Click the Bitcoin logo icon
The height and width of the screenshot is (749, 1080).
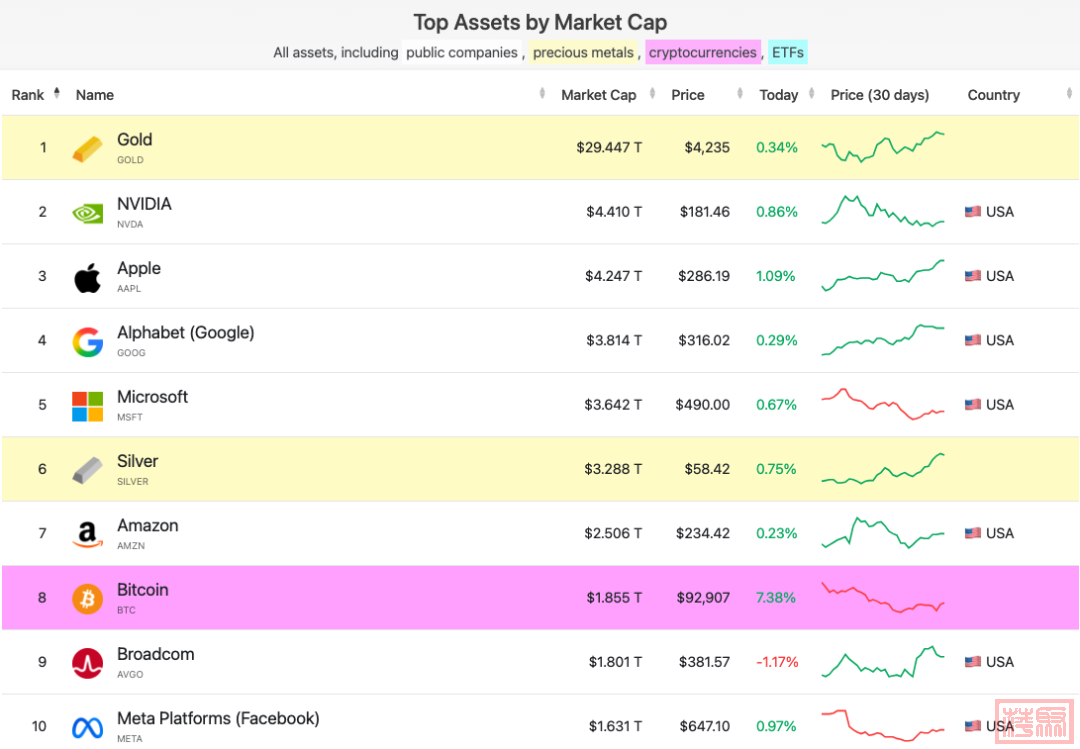click(x=87, y=599)
